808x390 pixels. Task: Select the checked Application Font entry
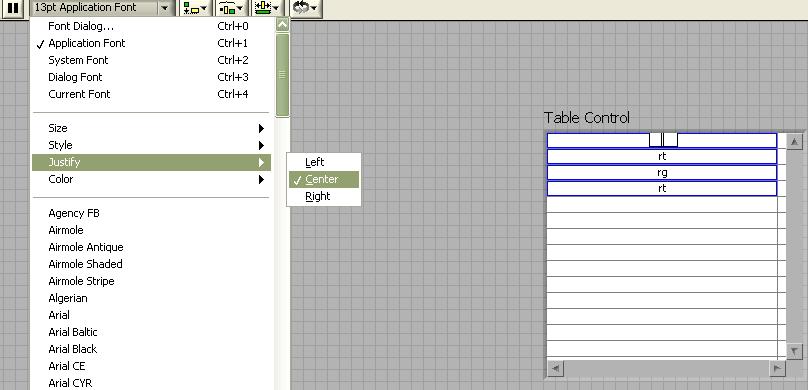click(x=151, y=43)
